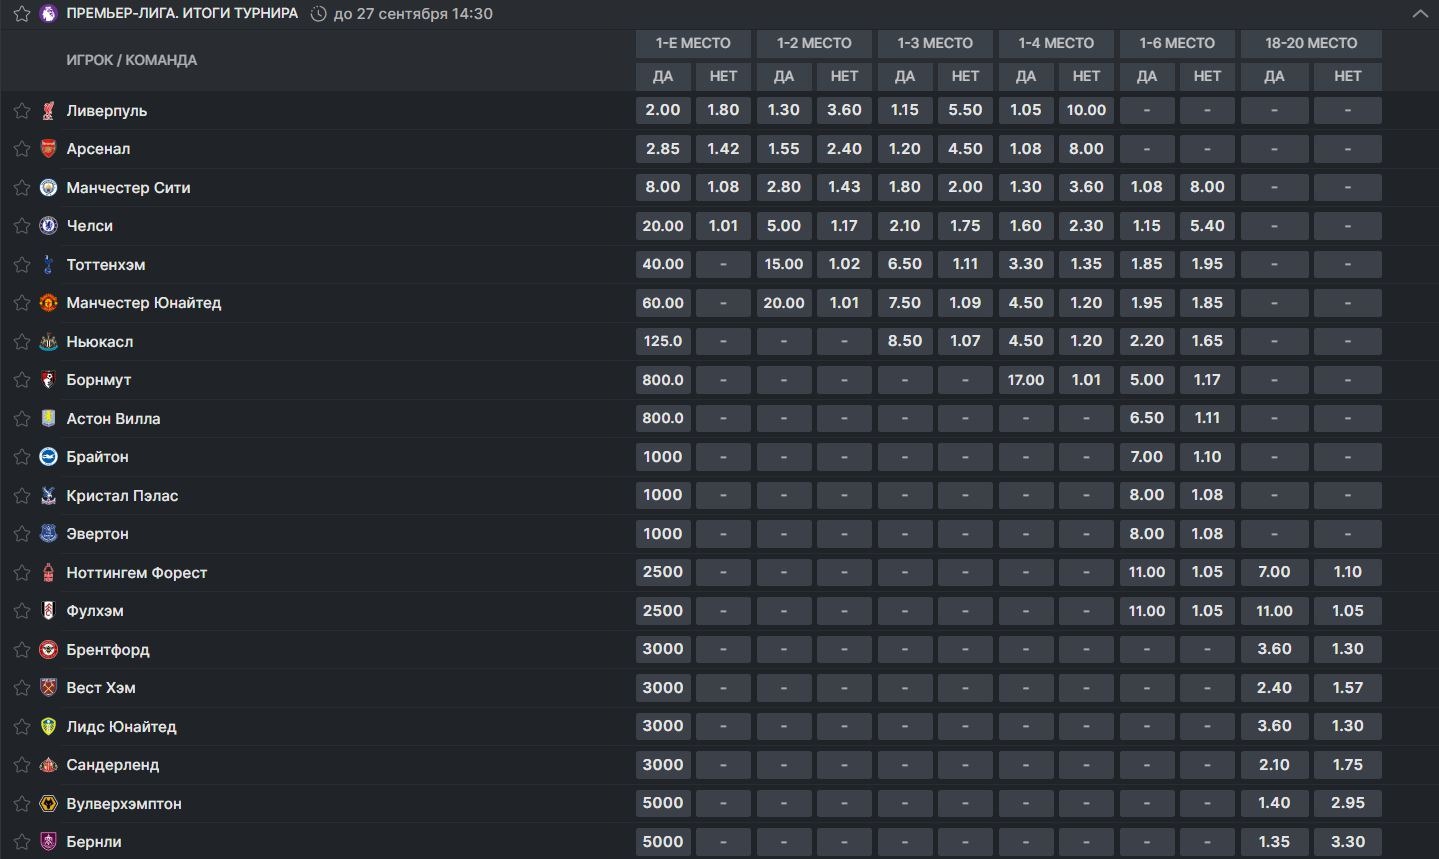Open the Ньюкасл team name link
The height and width of the screenshot is (859, 1439).
pyautogui.click(x=100, y=342)
